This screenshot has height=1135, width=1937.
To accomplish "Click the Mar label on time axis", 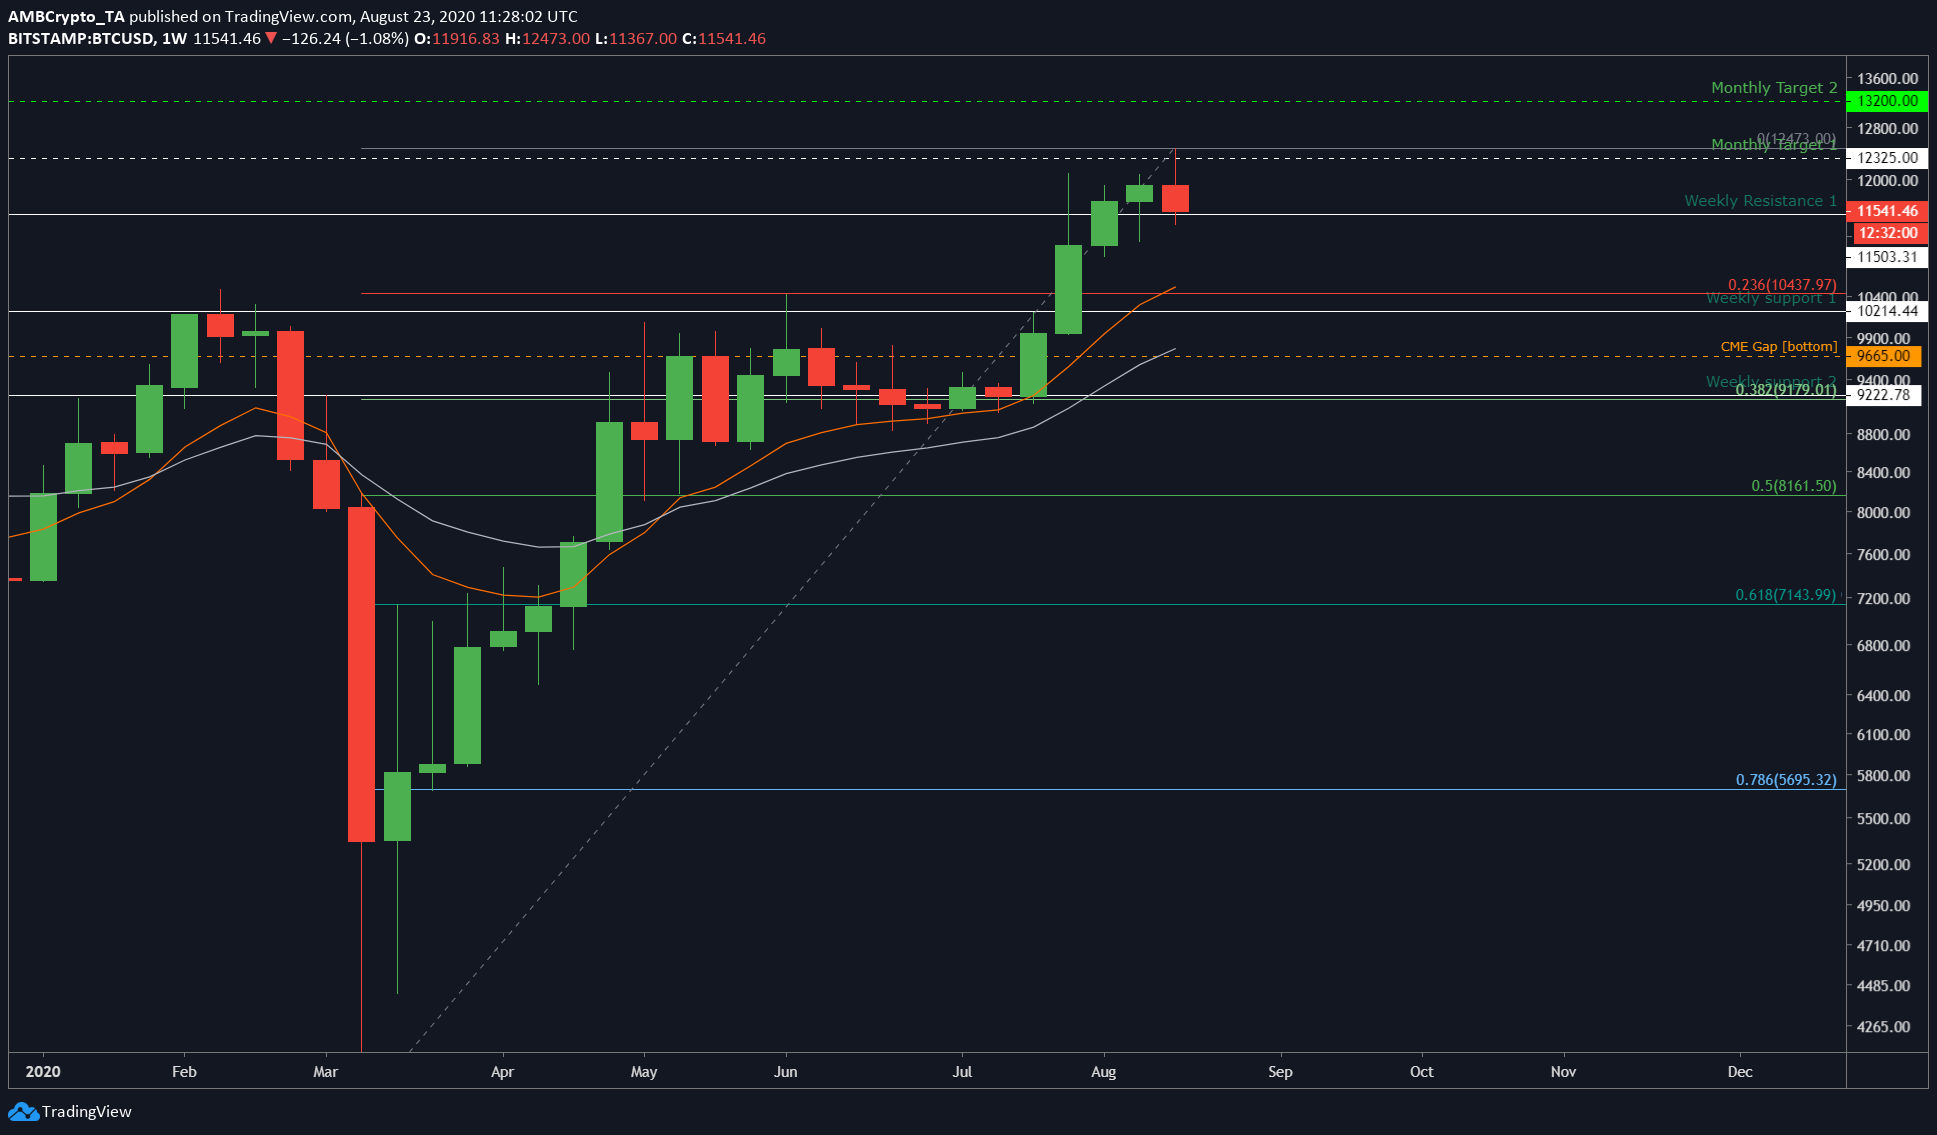I will (325, 1072).
